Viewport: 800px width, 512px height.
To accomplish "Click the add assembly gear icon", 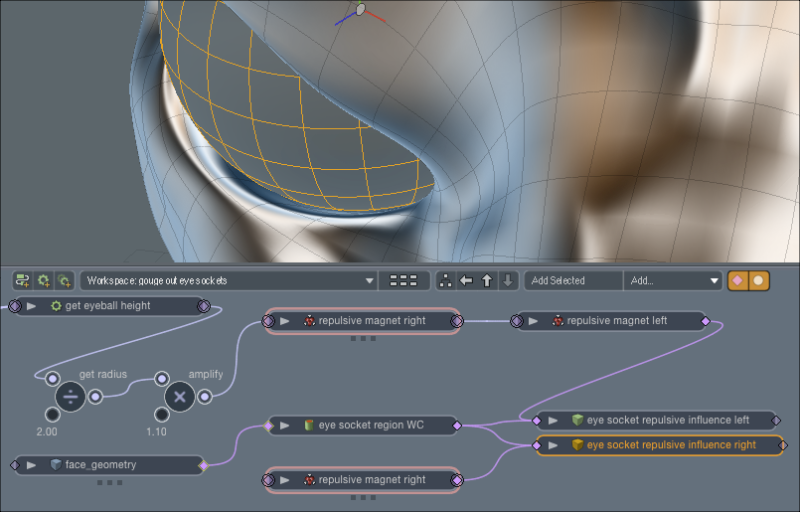I will pos(43,280).
